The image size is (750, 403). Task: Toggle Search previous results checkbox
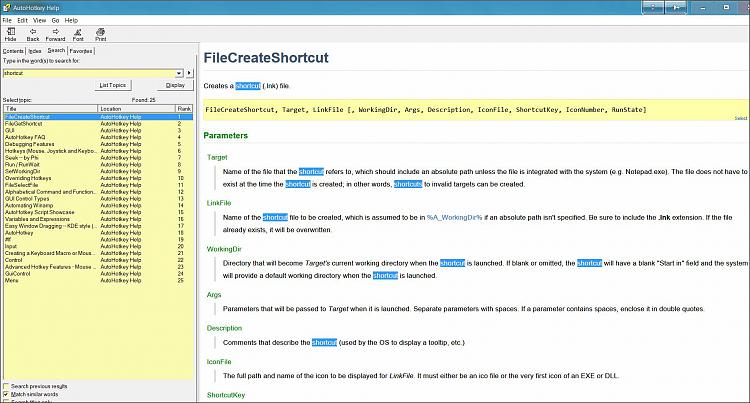tap(6, 386)
